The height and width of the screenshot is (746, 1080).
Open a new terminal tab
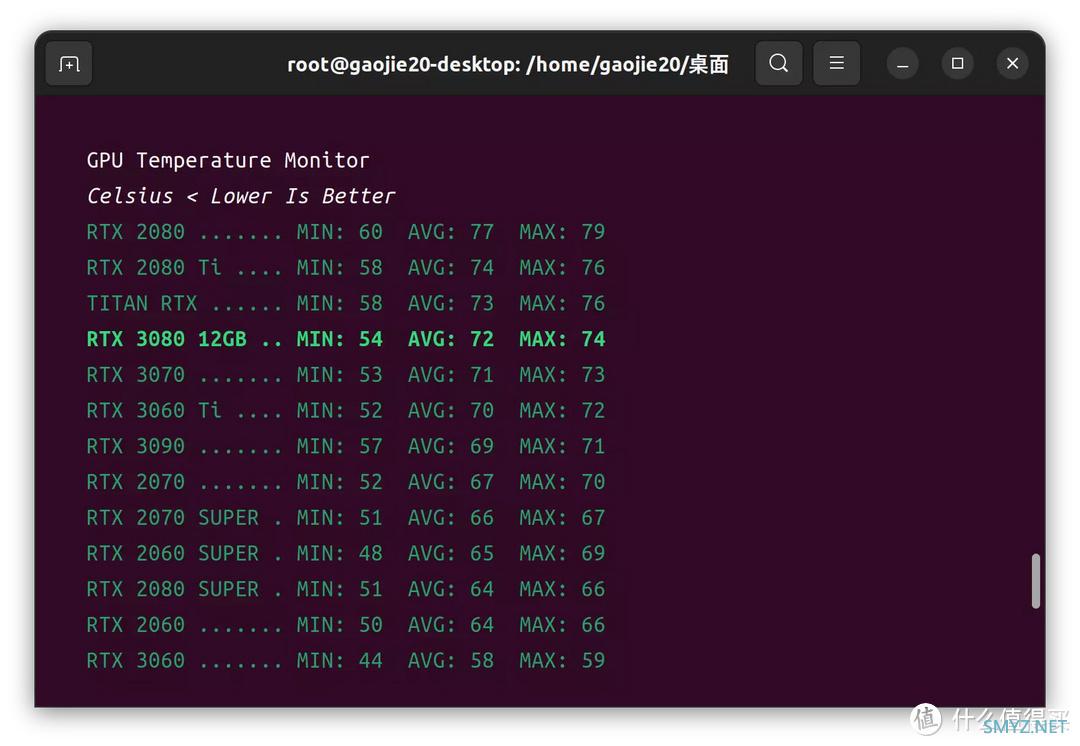pyautogui.click(x=69, y=63)
